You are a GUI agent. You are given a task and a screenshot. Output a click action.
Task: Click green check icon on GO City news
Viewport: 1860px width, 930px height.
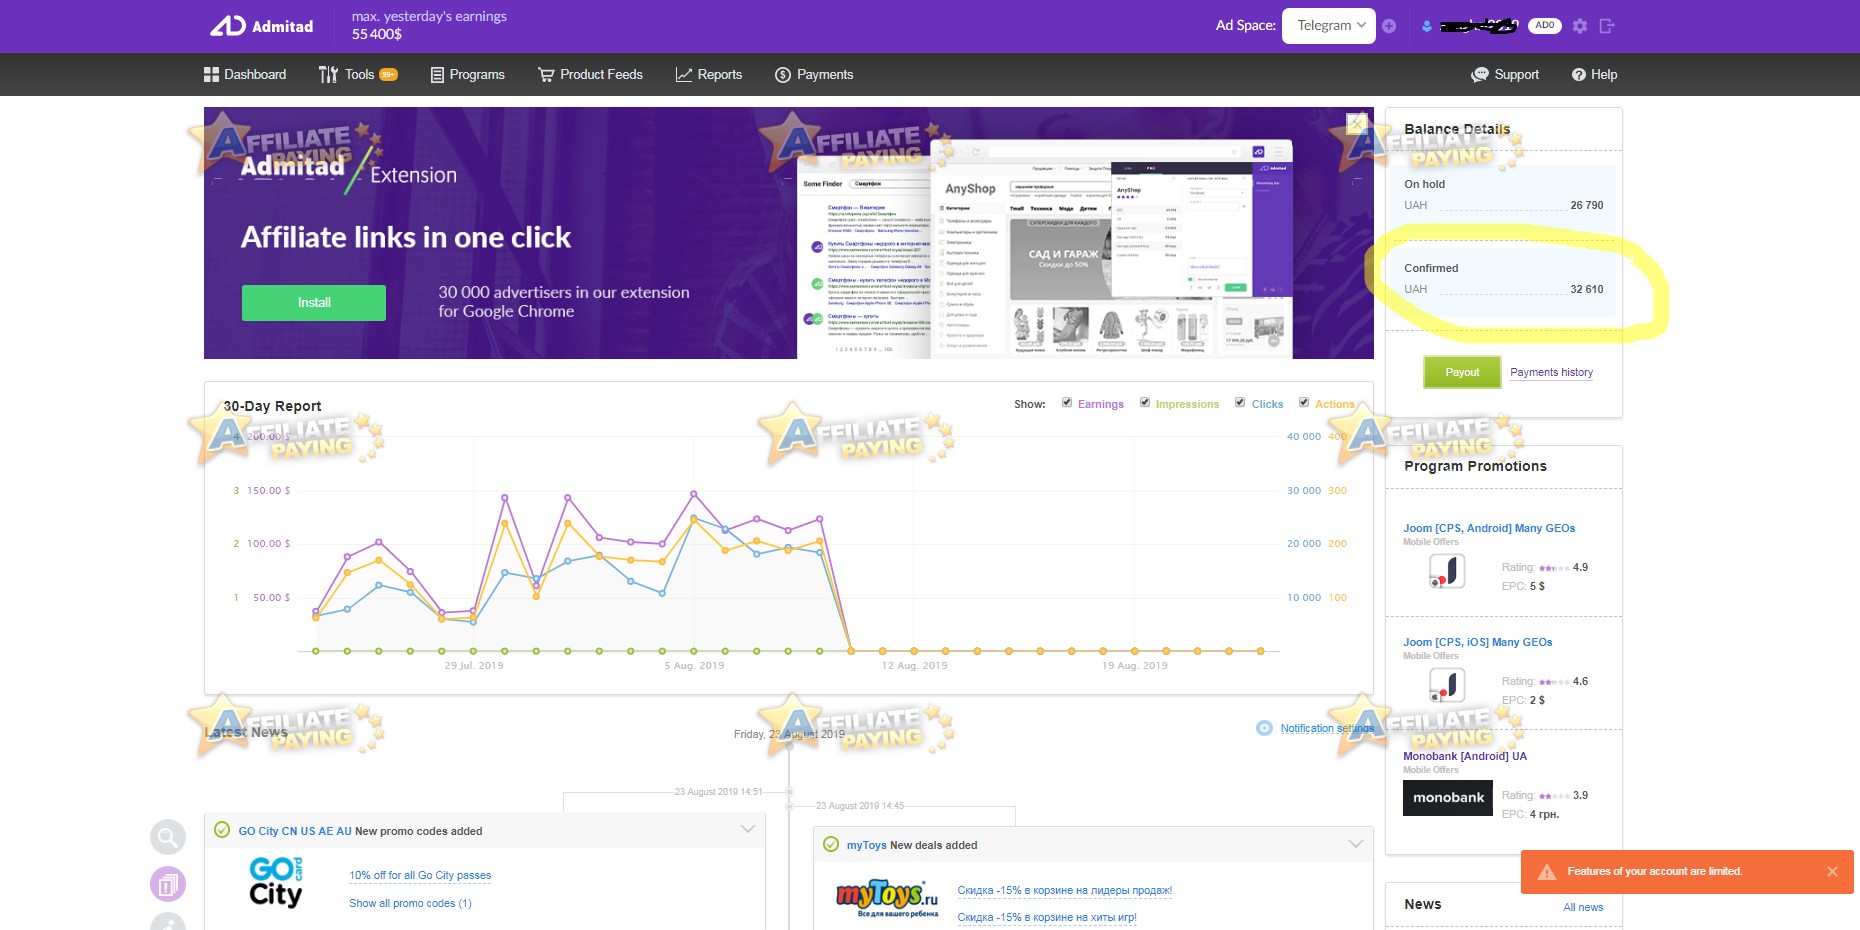click(x=222, y=830)
